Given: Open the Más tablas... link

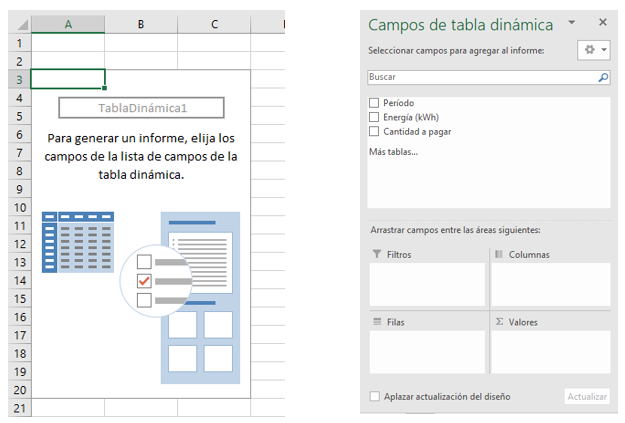Looking at the screenshot, I should coord(393,152).
